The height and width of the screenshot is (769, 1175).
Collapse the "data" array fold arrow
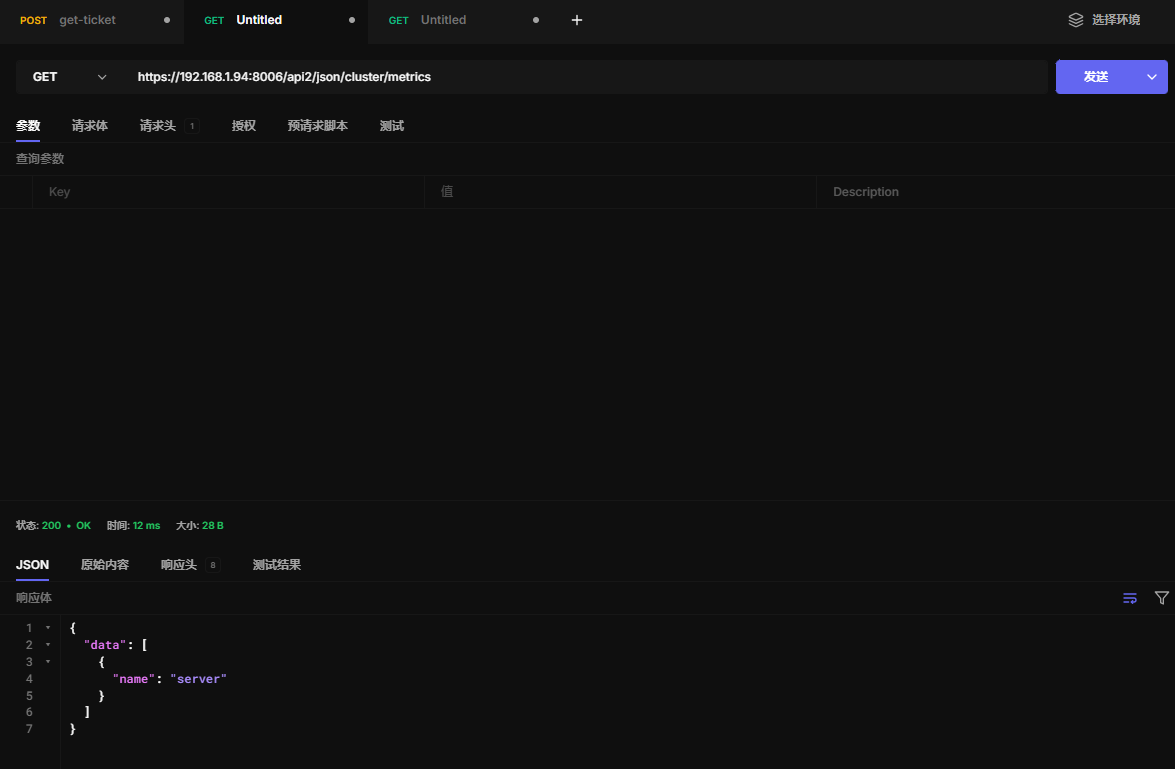pyautogui.click(x=48, y=645)
